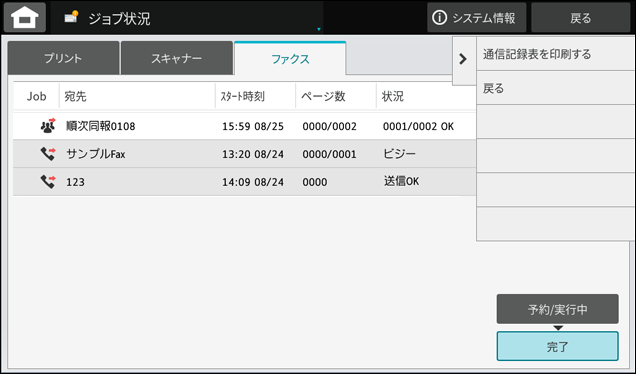
Task: Expand the small teal arrow under title bar
Action: (319, 29)
